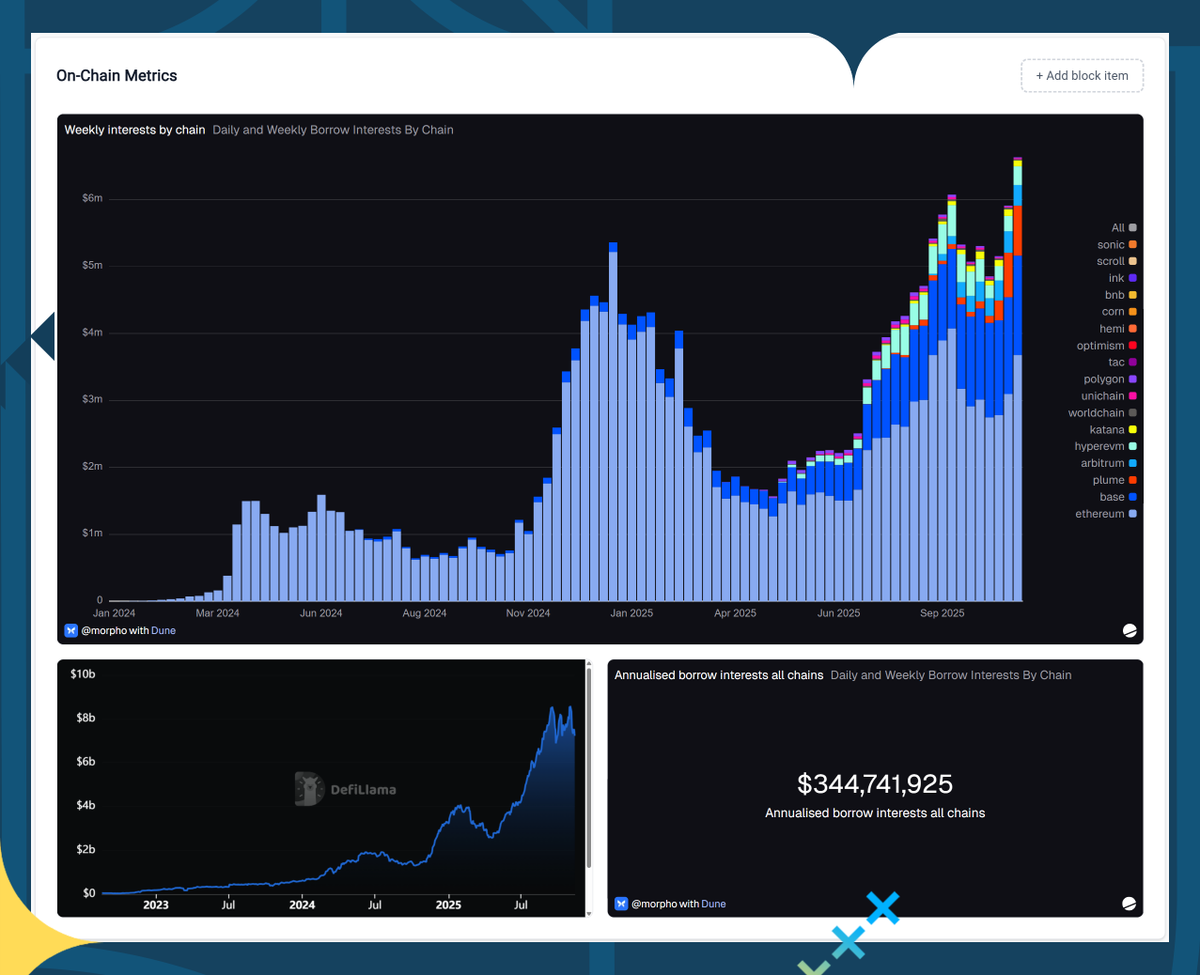Viewport: 1200px width, 975px height.
Task: Click the tallest final bar in weekly chart
Action: click(1018, 379)
